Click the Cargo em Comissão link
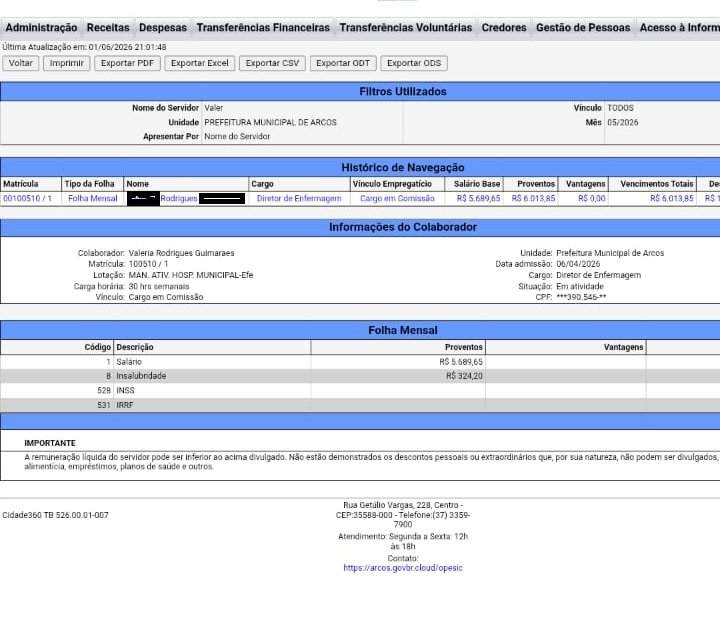 (x=397, y=198)
